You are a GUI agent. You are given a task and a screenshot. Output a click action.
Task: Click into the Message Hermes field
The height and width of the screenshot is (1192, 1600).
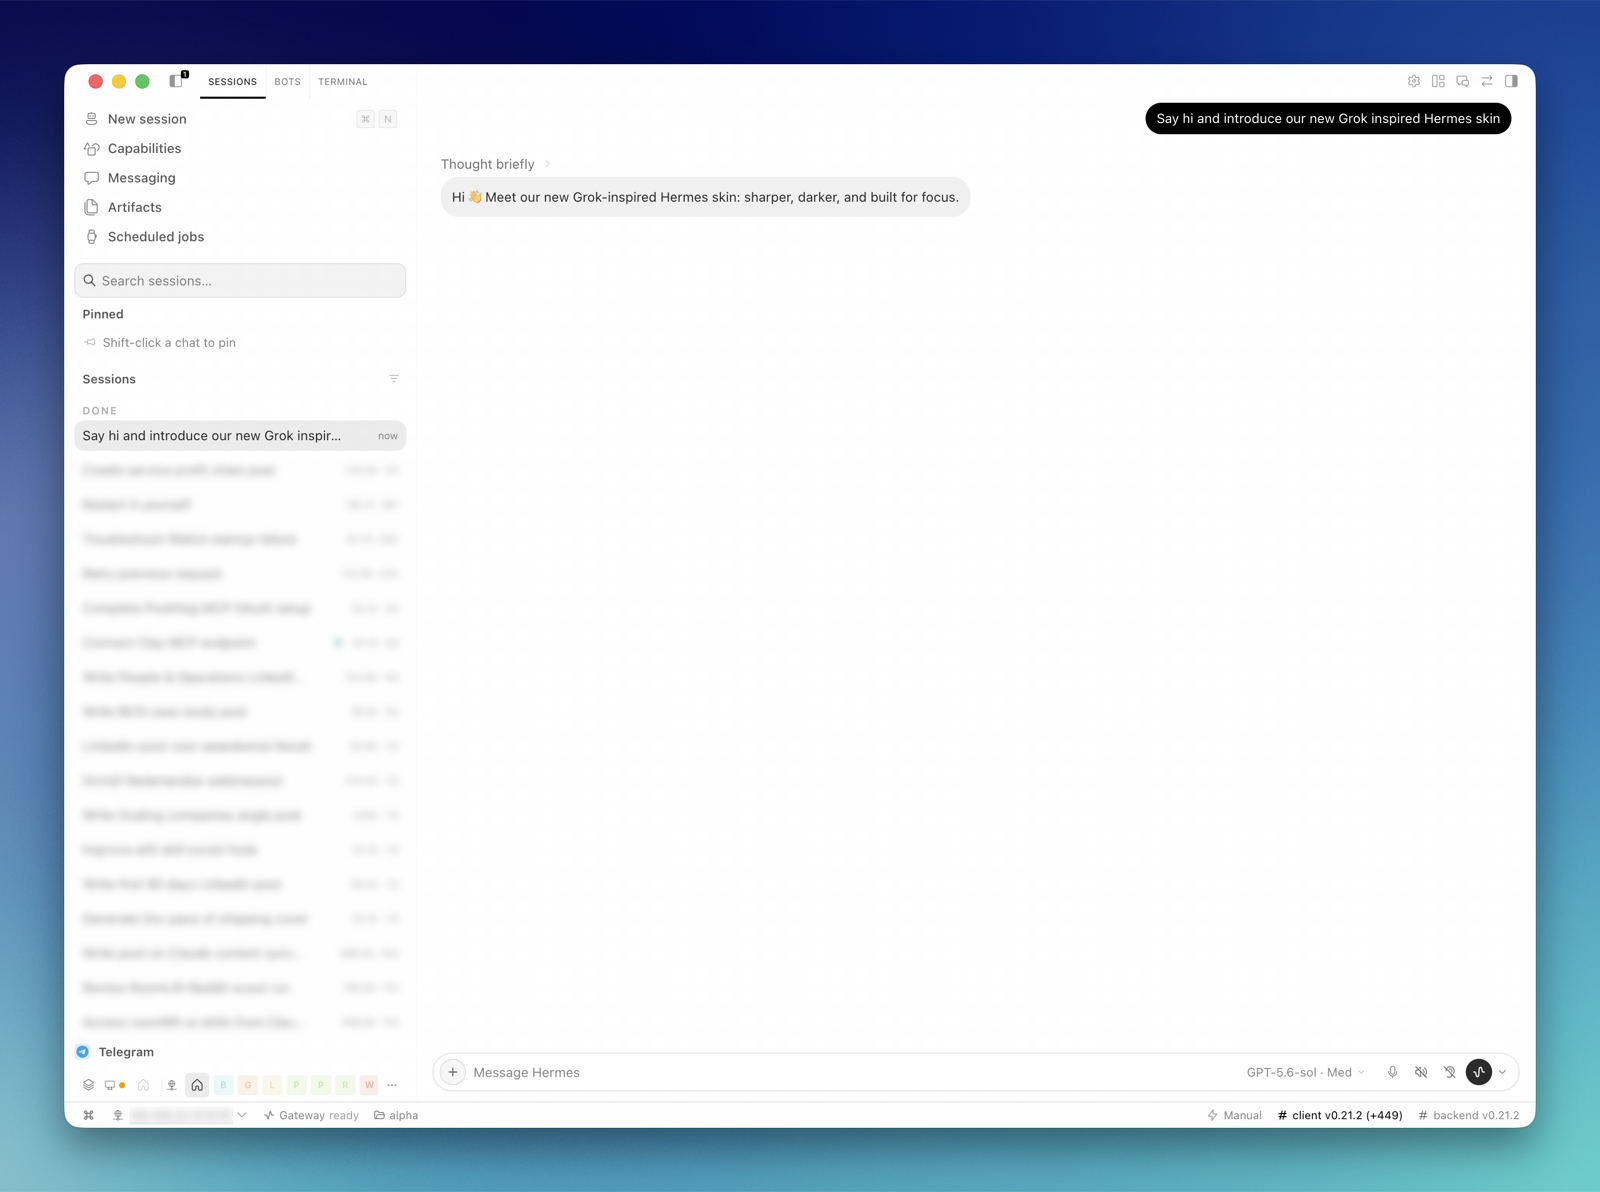coord(850,1072)
